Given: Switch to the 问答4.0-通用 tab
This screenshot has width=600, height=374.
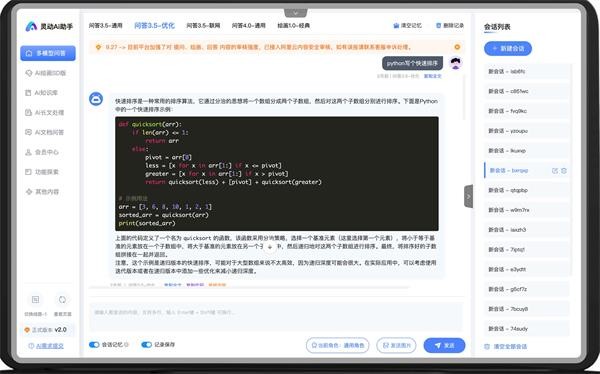Looking at the screenshot, I should tap(248, 26).
